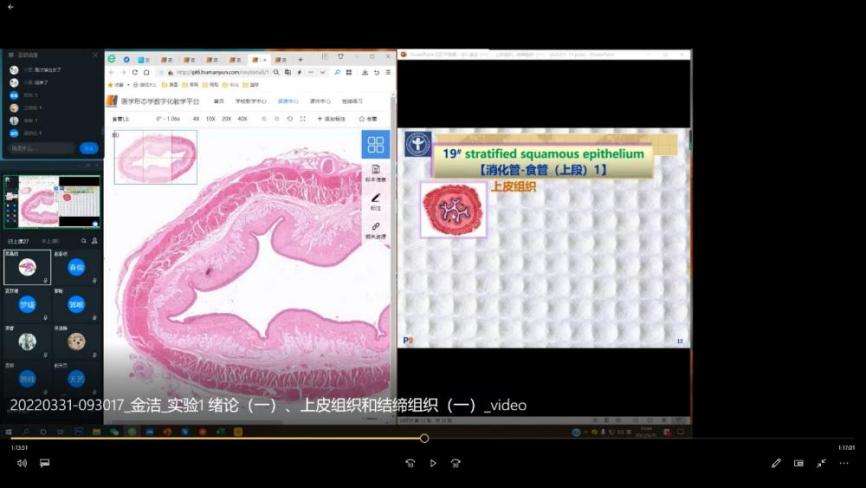Image resolution: width=866 pixels, height=488 pixels.
Task: Select the 40X magnification option
Action: [x=242, y=118]
